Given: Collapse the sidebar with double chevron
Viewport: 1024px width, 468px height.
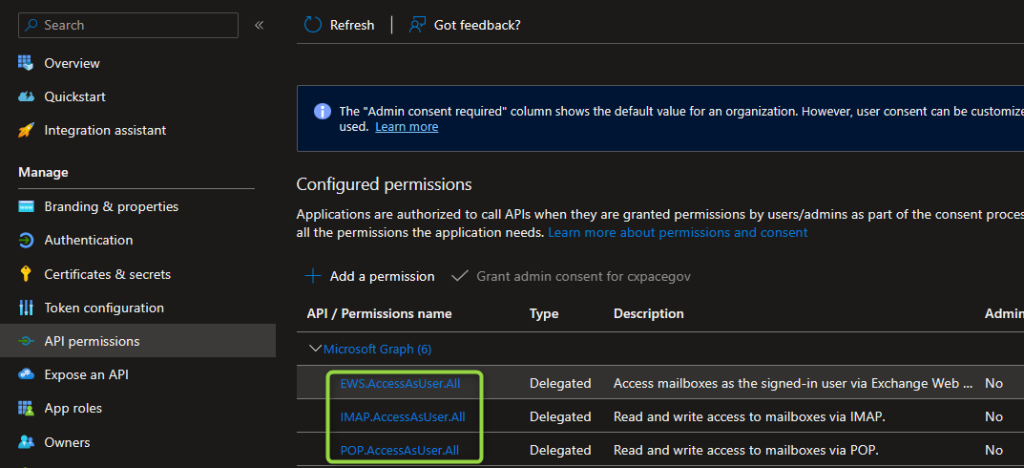Looking at the screenshot, I should pyautogui.click(x=259, y=25).
